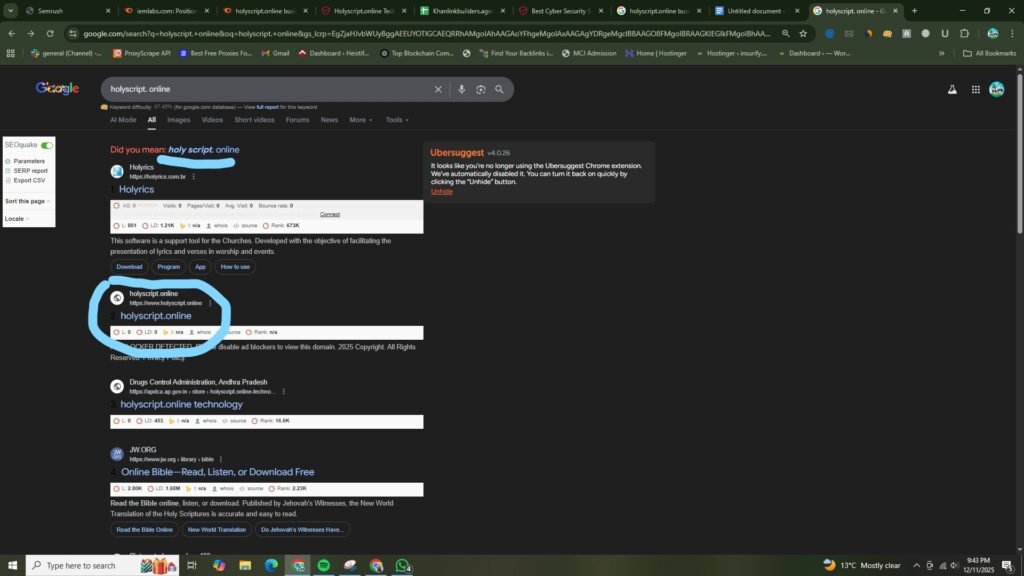1024x576 pixels.
Task: Bookmark this page with star icon
Action: [802, 33]
